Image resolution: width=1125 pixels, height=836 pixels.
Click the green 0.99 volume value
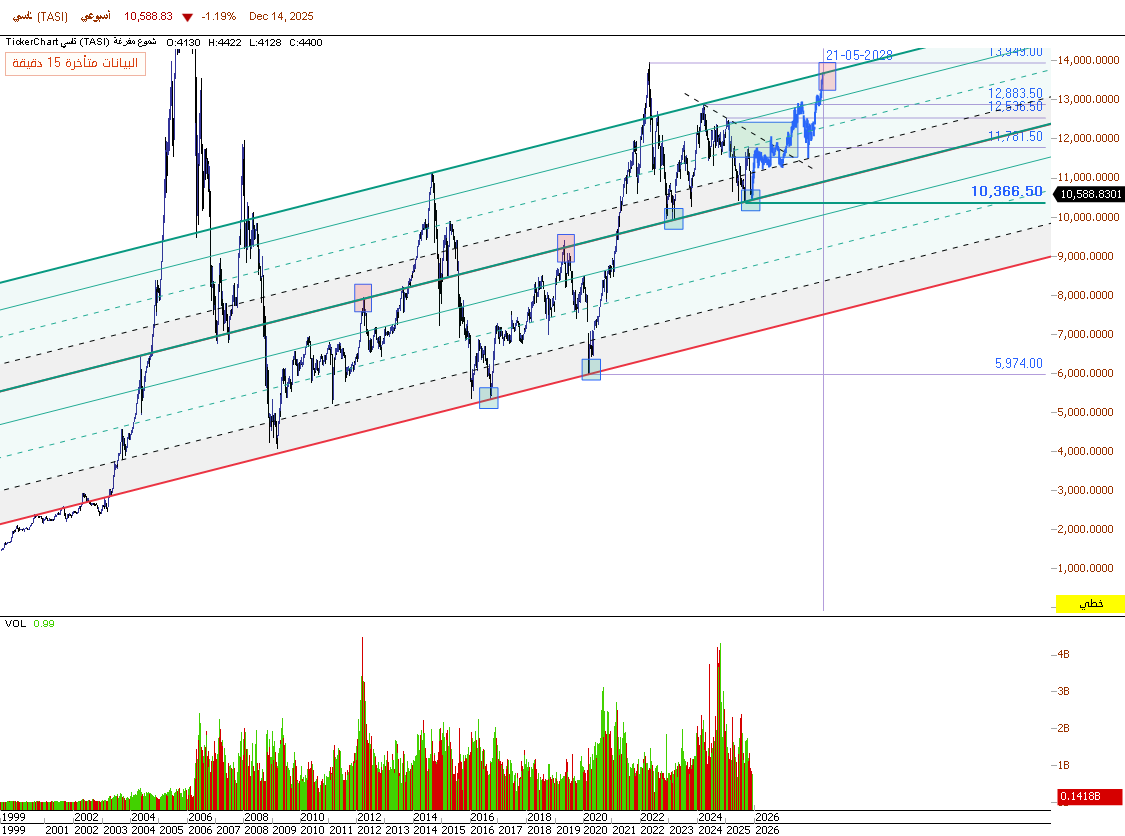tap(44, 624)
